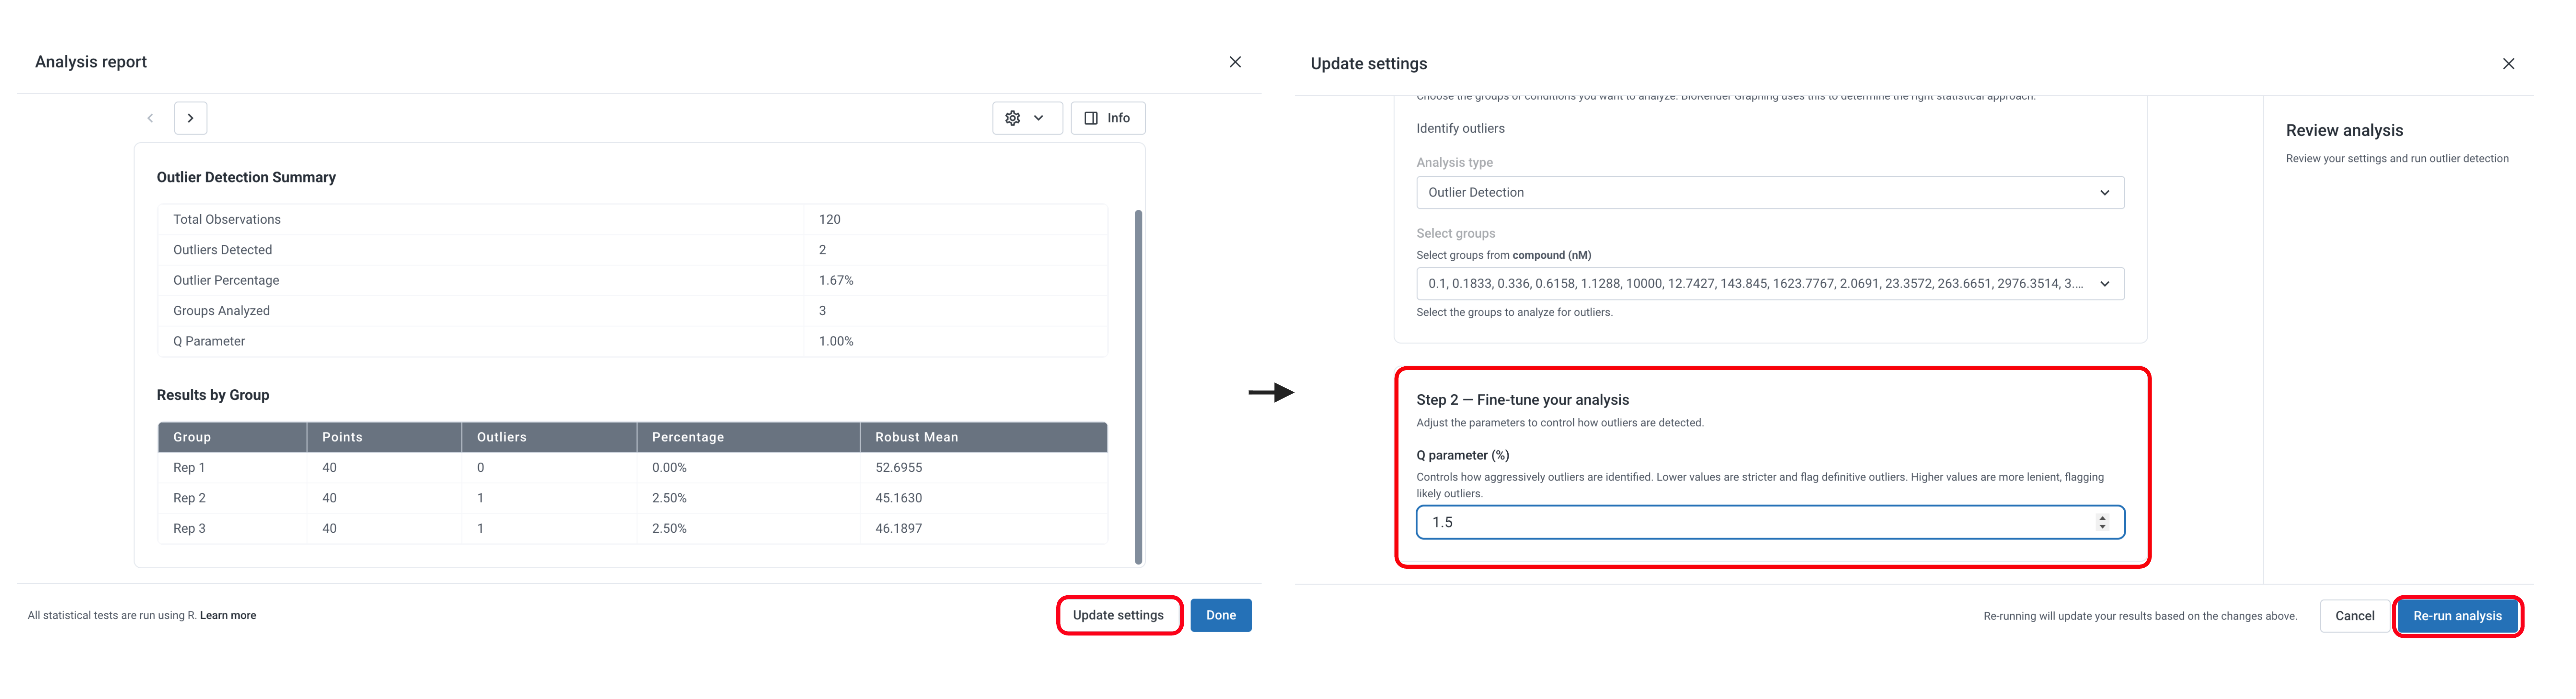Click the Q parameter stepper arrows

click(2102, 522)
